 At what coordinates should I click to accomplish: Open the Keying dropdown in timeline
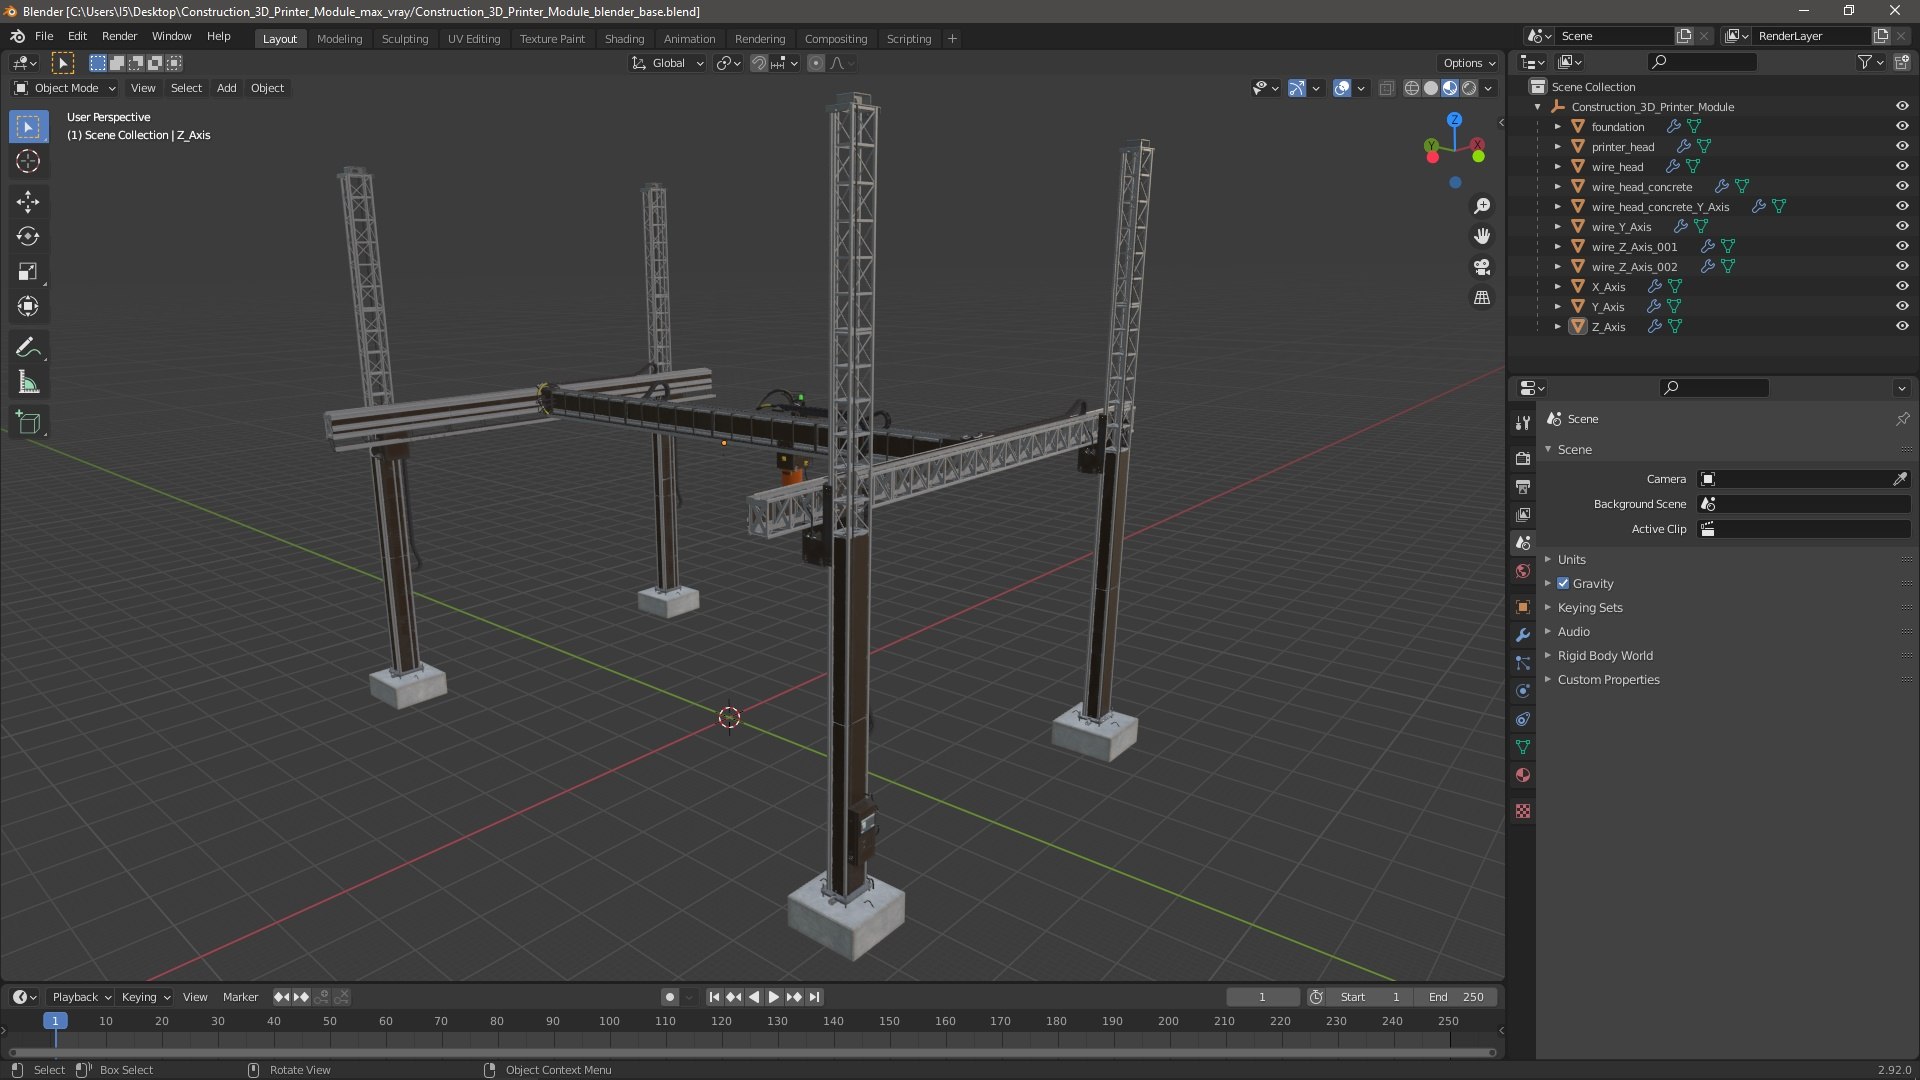pos(145,997)
